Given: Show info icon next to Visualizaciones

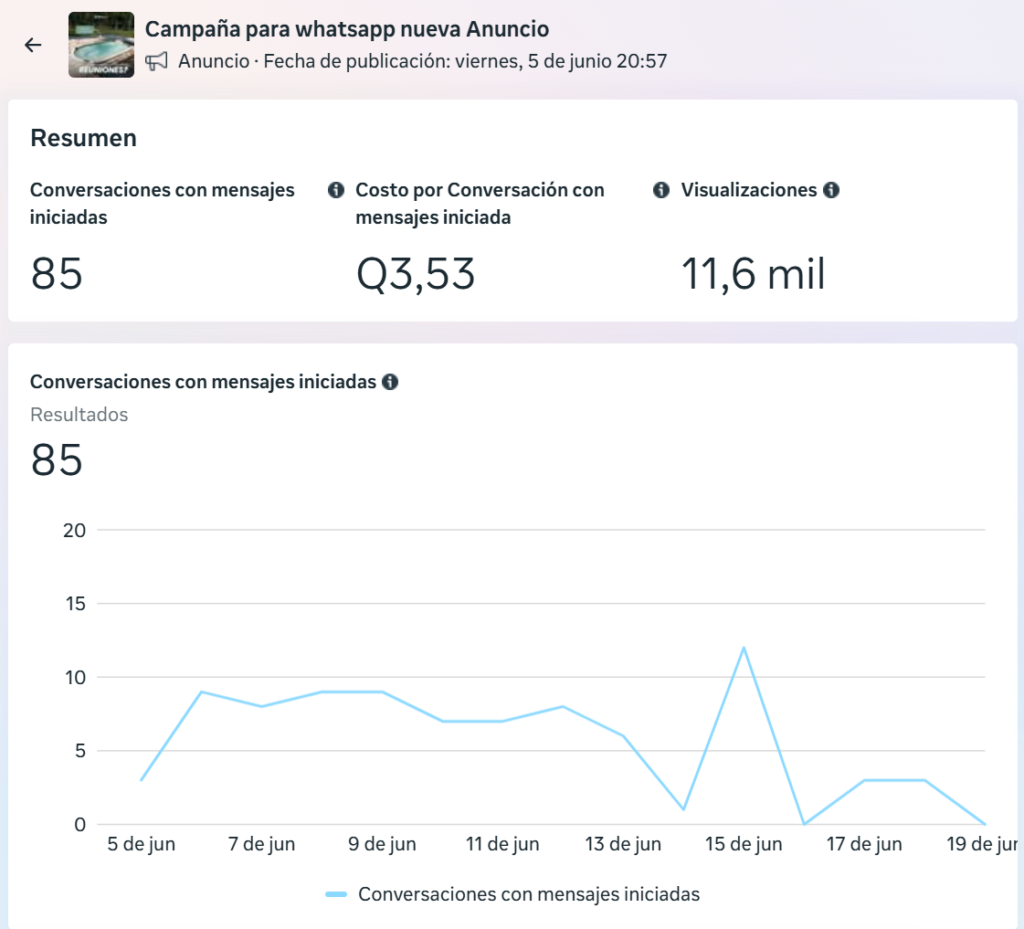Looking at the screenshot, I should [831, 190].
